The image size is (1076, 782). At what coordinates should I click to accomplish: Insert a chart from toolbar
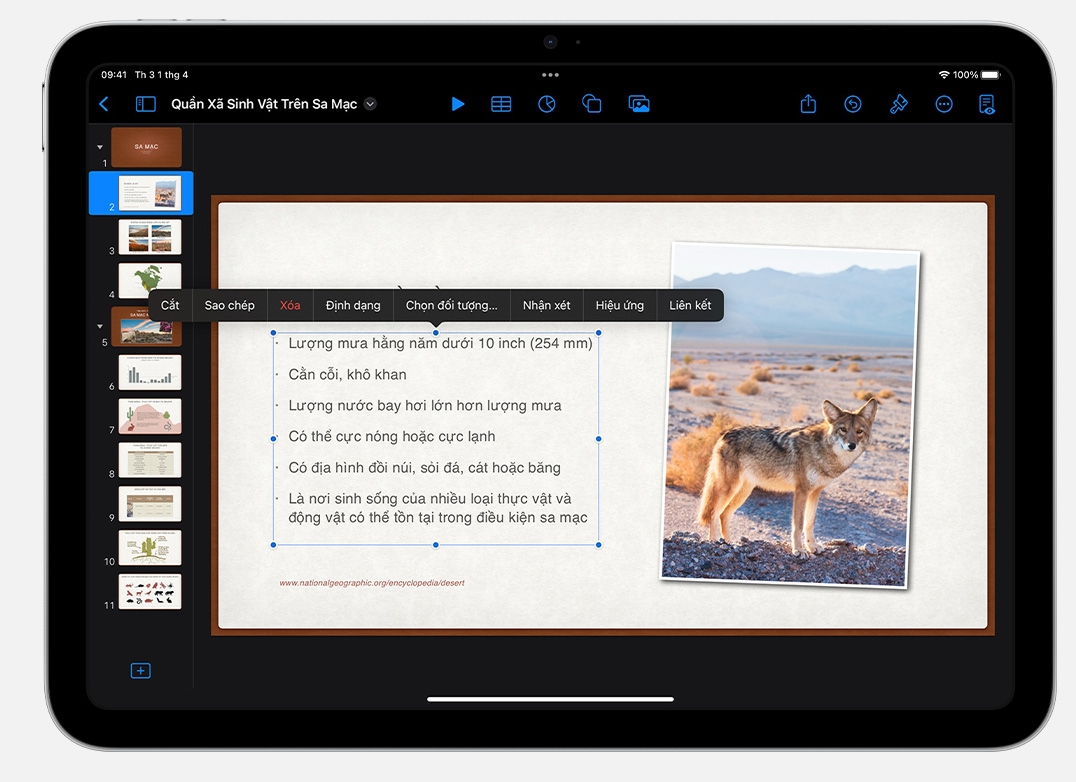point(546,104)
